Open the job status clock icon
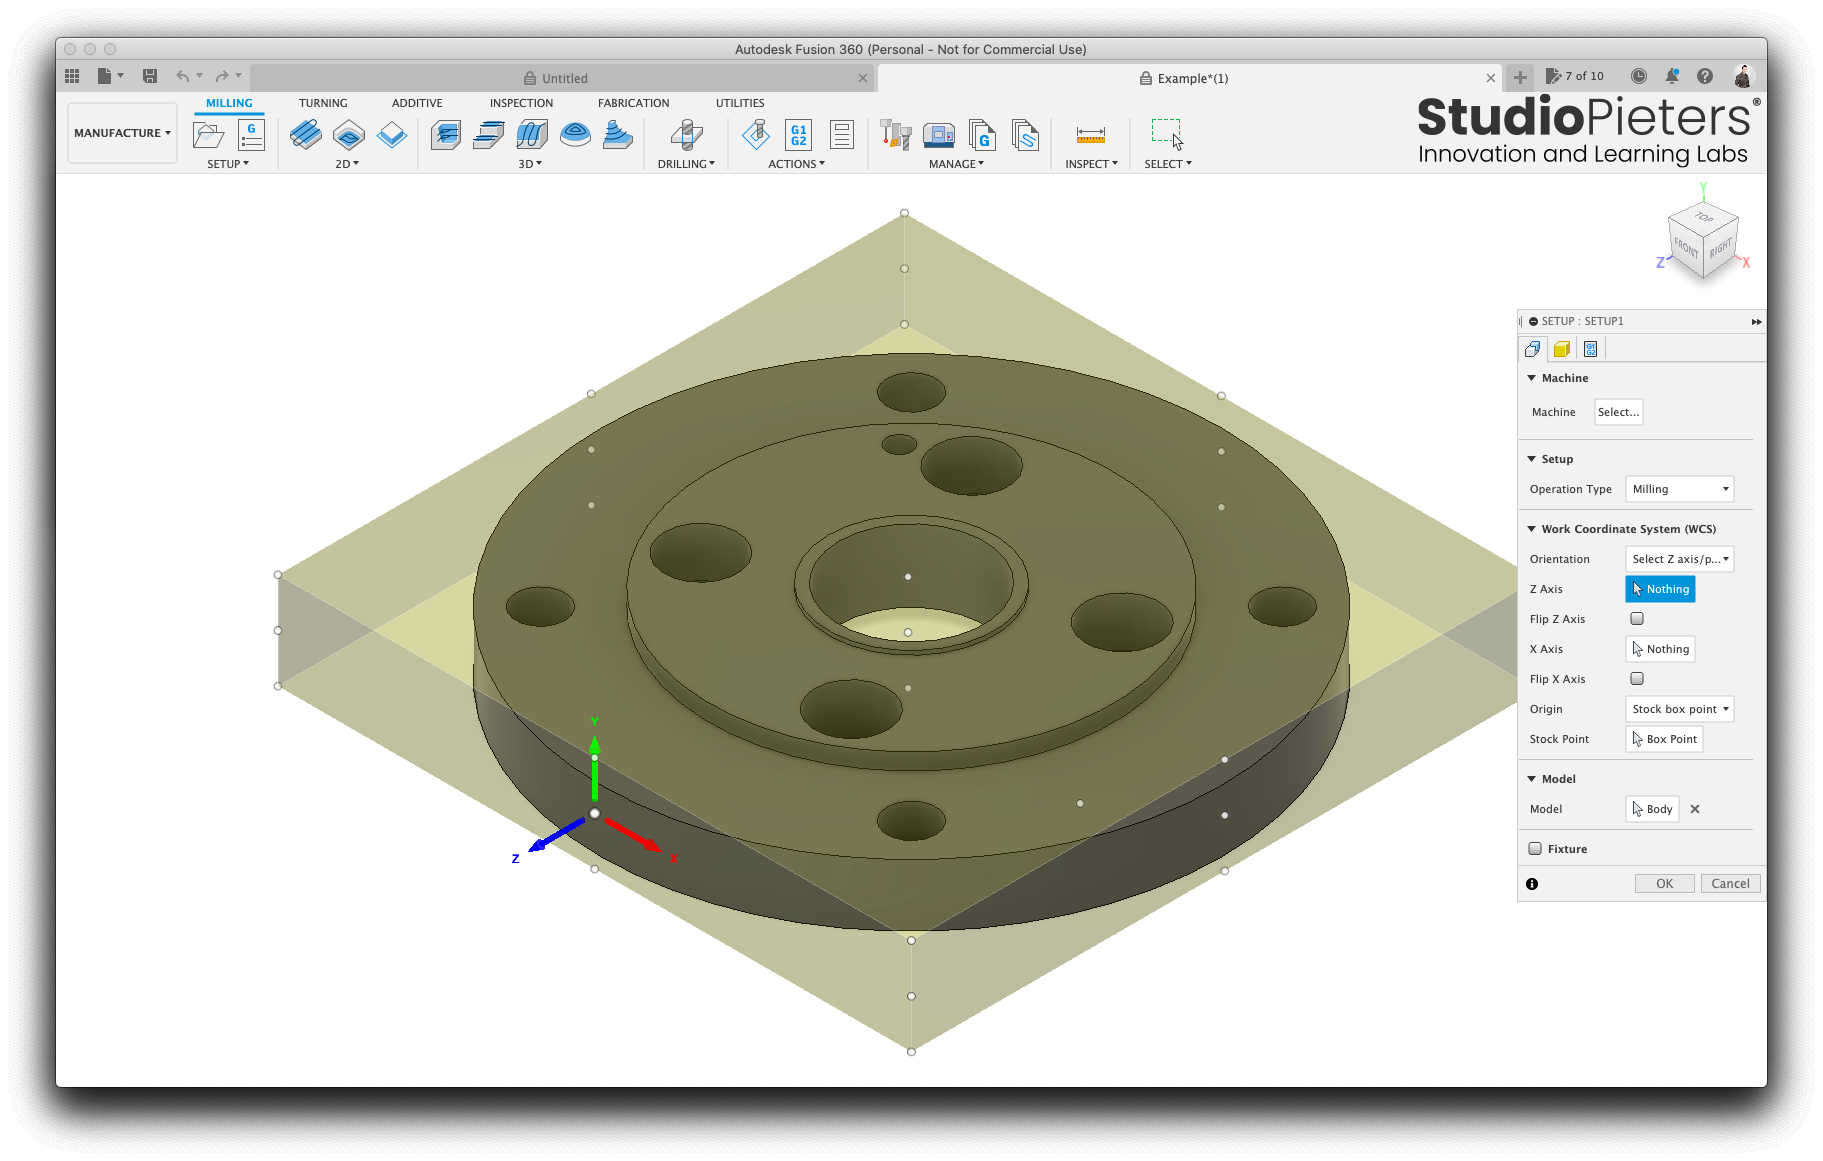1823x1161 pixels. point(1638,76)
